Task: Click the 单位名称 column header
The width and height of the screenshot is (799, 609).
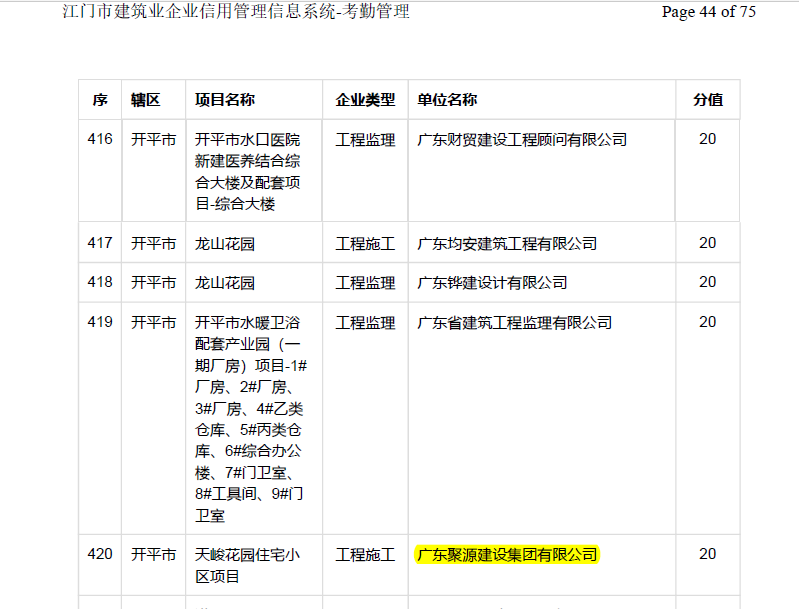Action: [x=447, y=100]
